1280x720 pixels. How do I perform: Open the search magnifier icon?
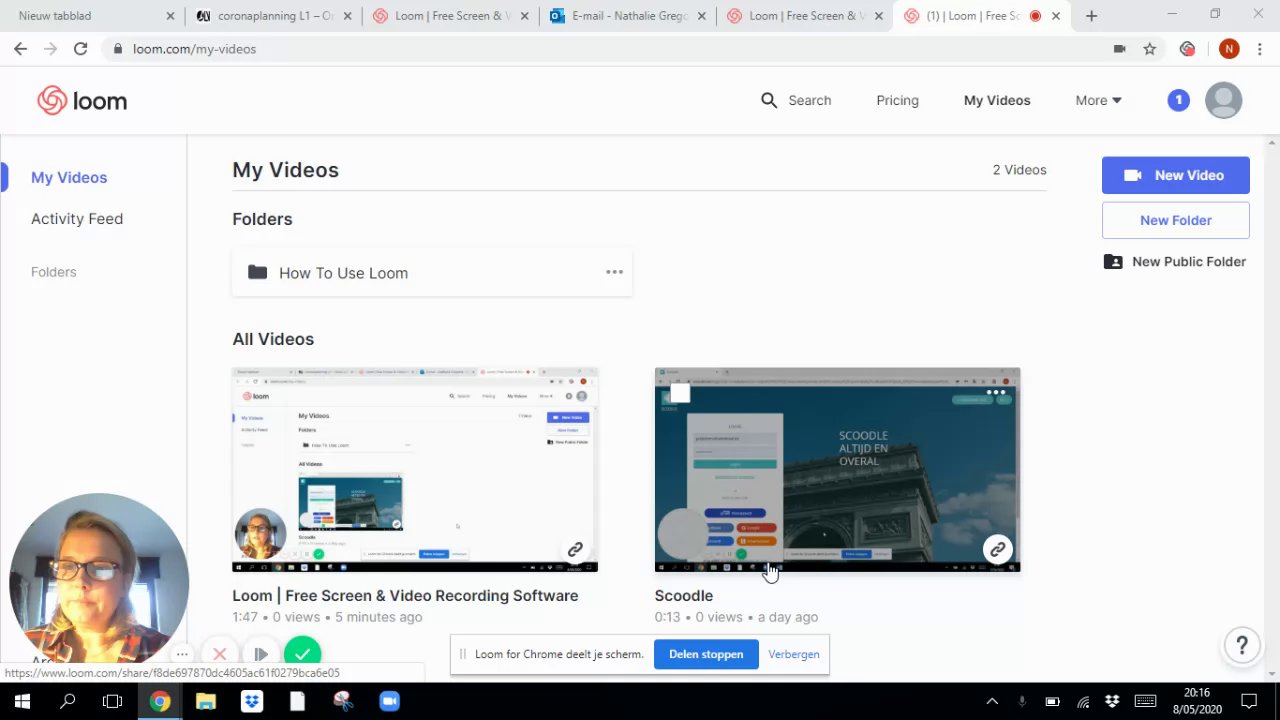(x=769, y=100)
